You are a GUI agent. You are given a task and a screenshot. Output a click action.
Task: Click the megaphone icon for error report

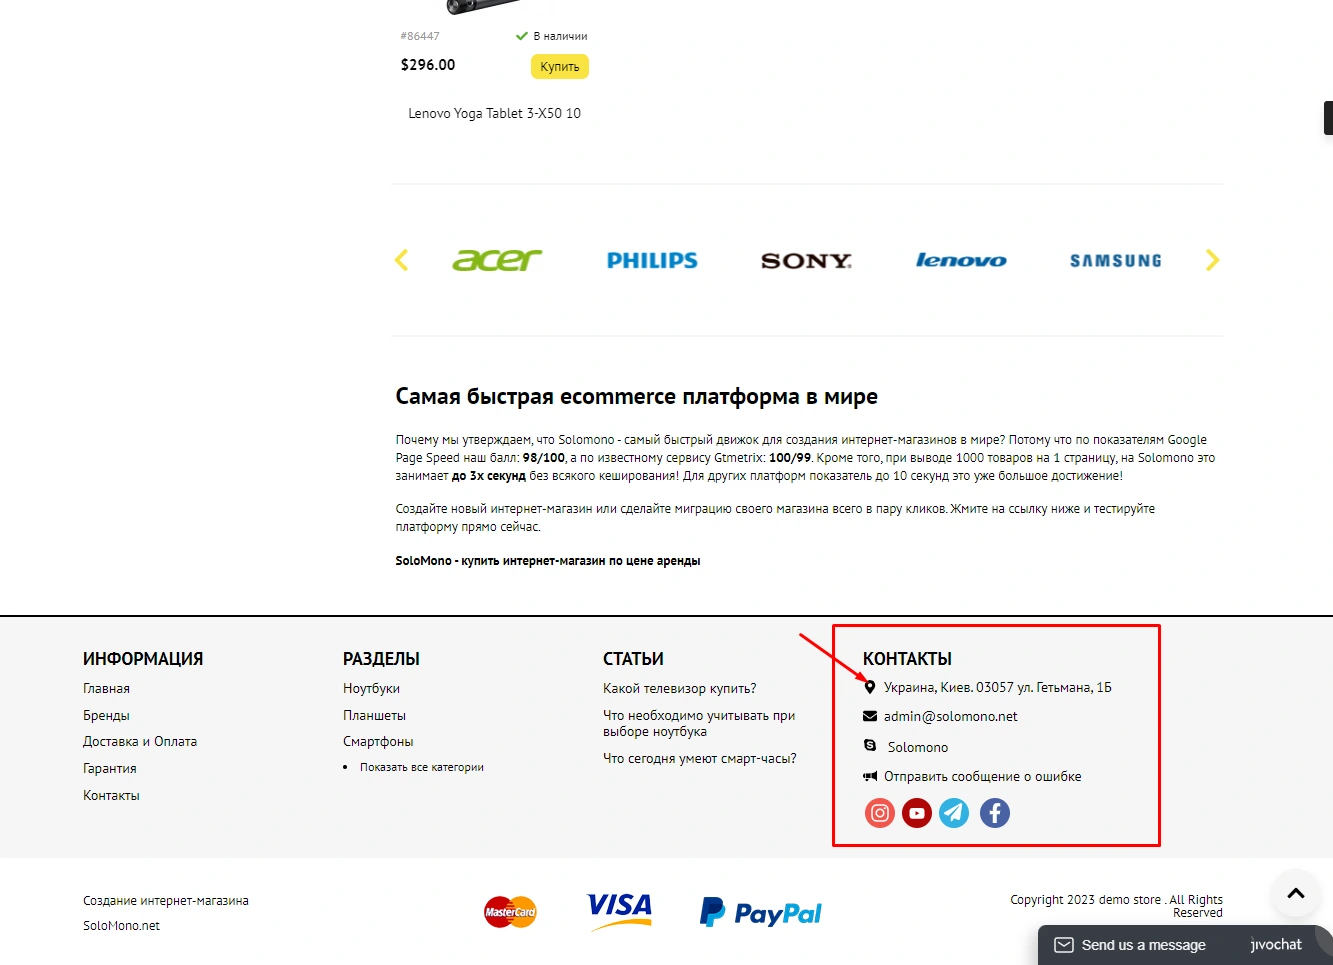click(870, 776)
